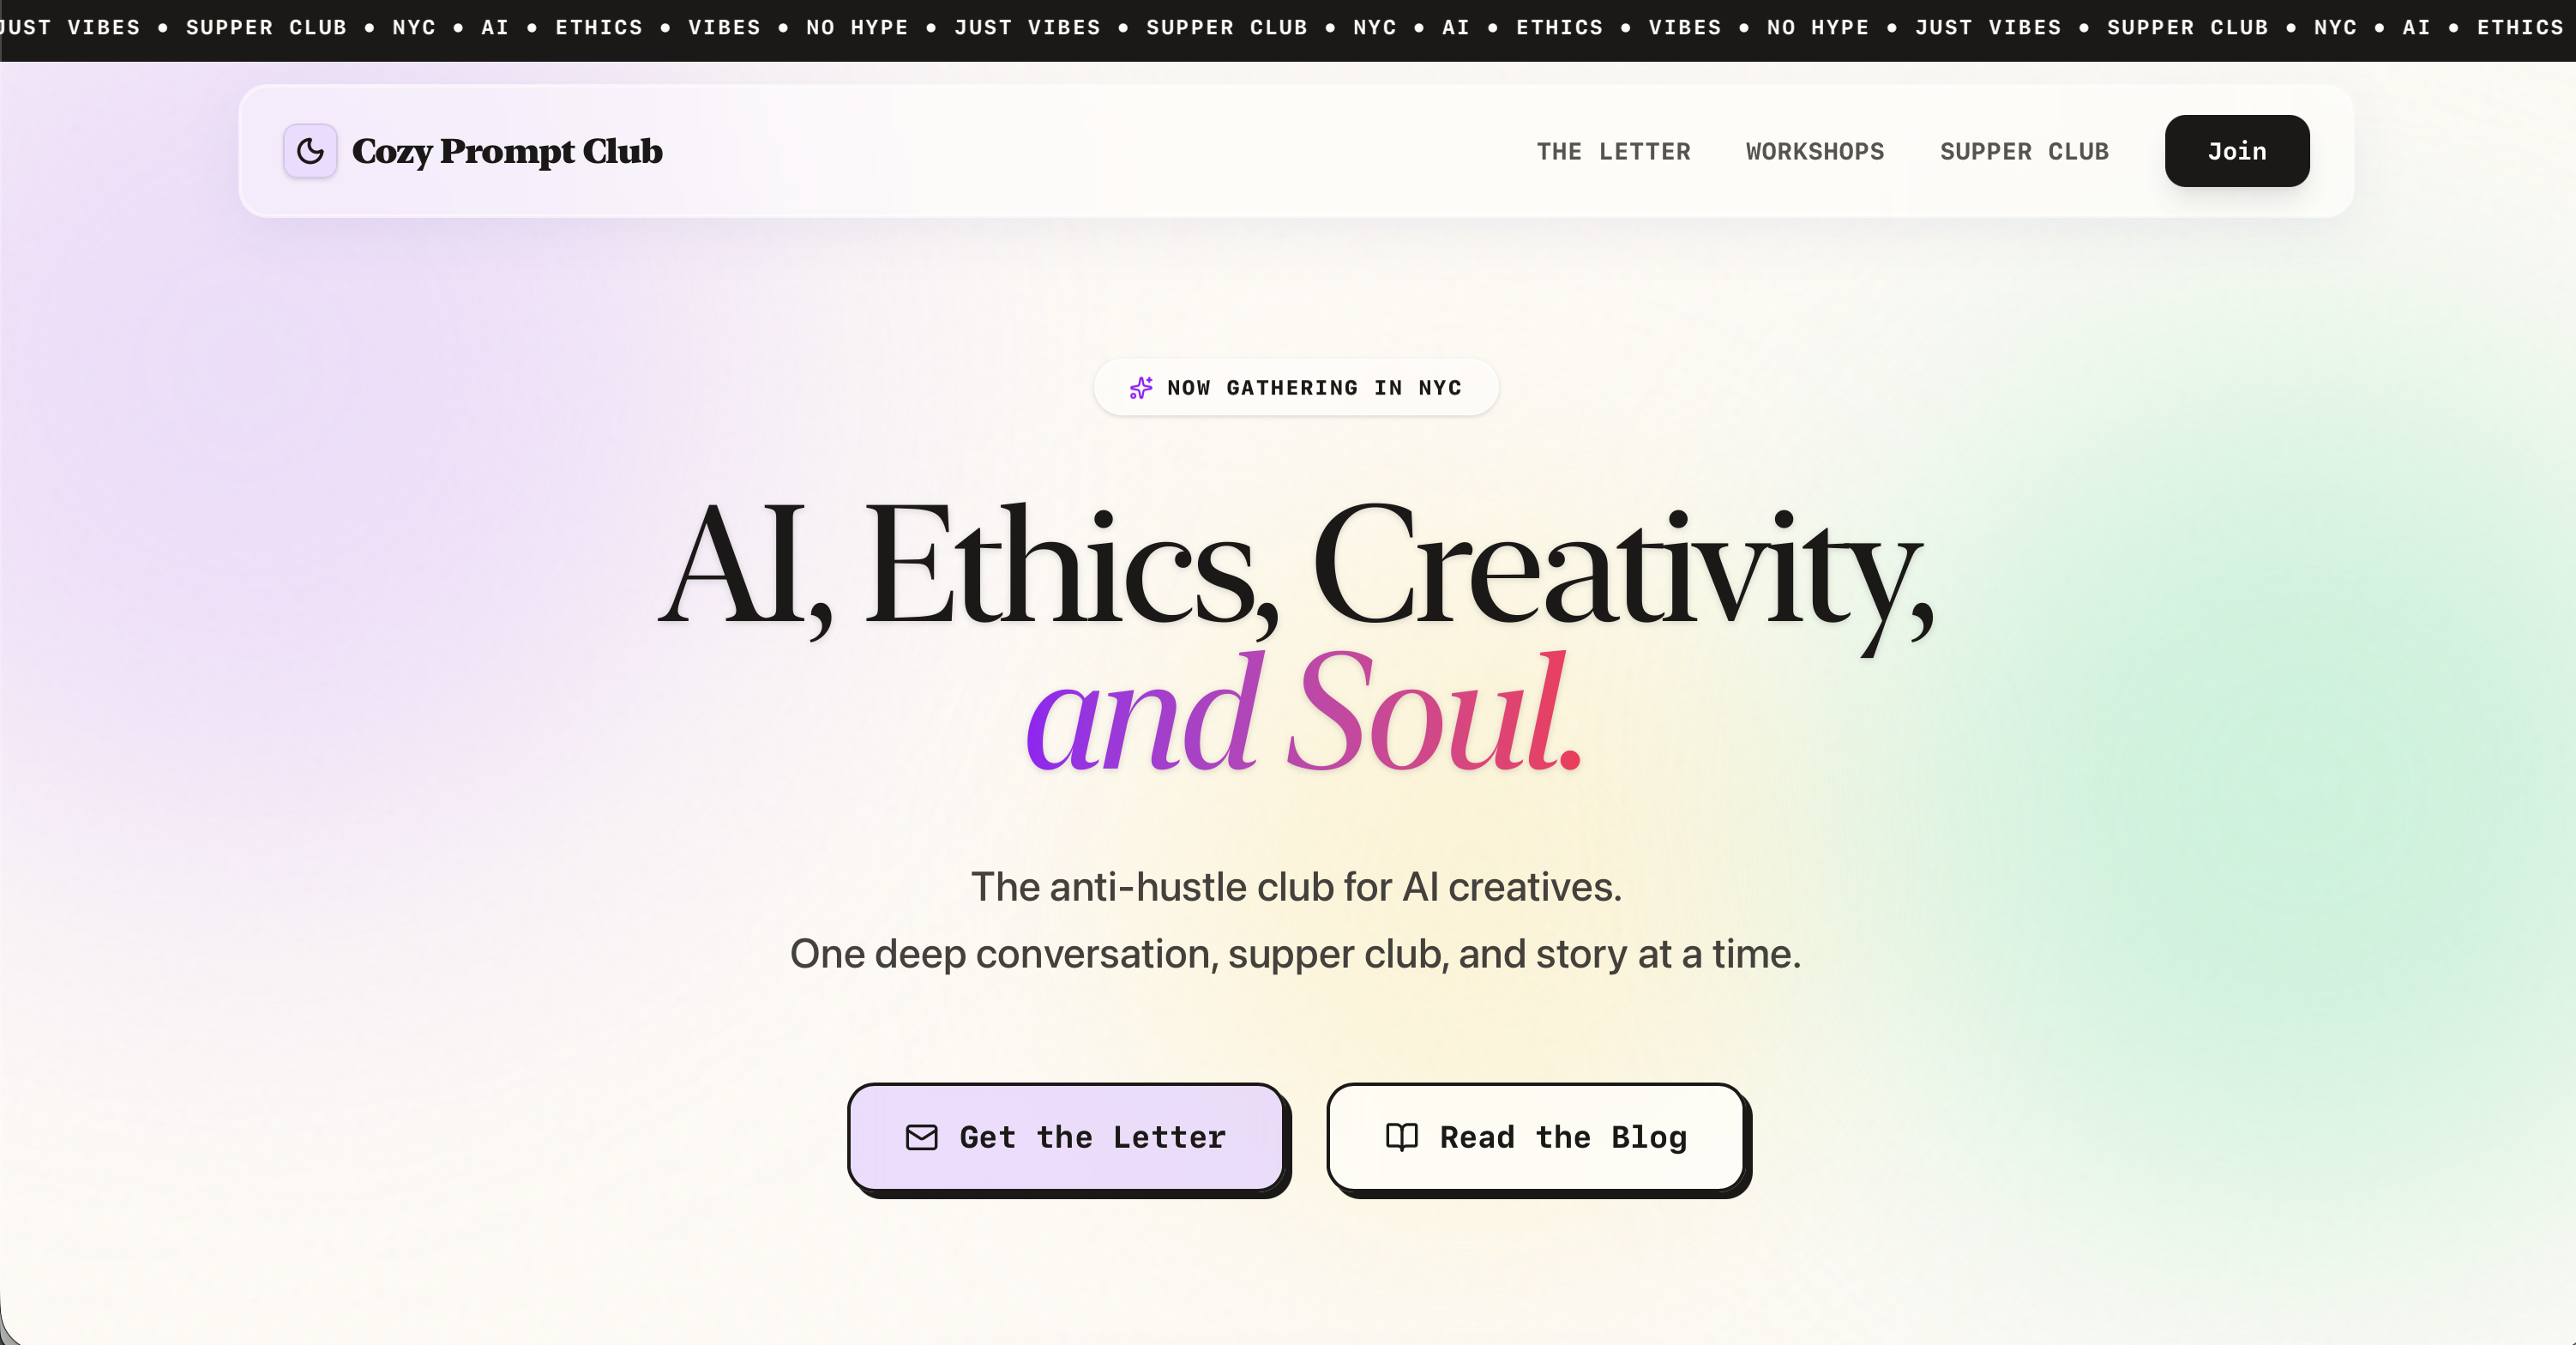Click the Get the Letter button label
Viewport: 2576px width, 1345px height.
click(1092, 1138)
